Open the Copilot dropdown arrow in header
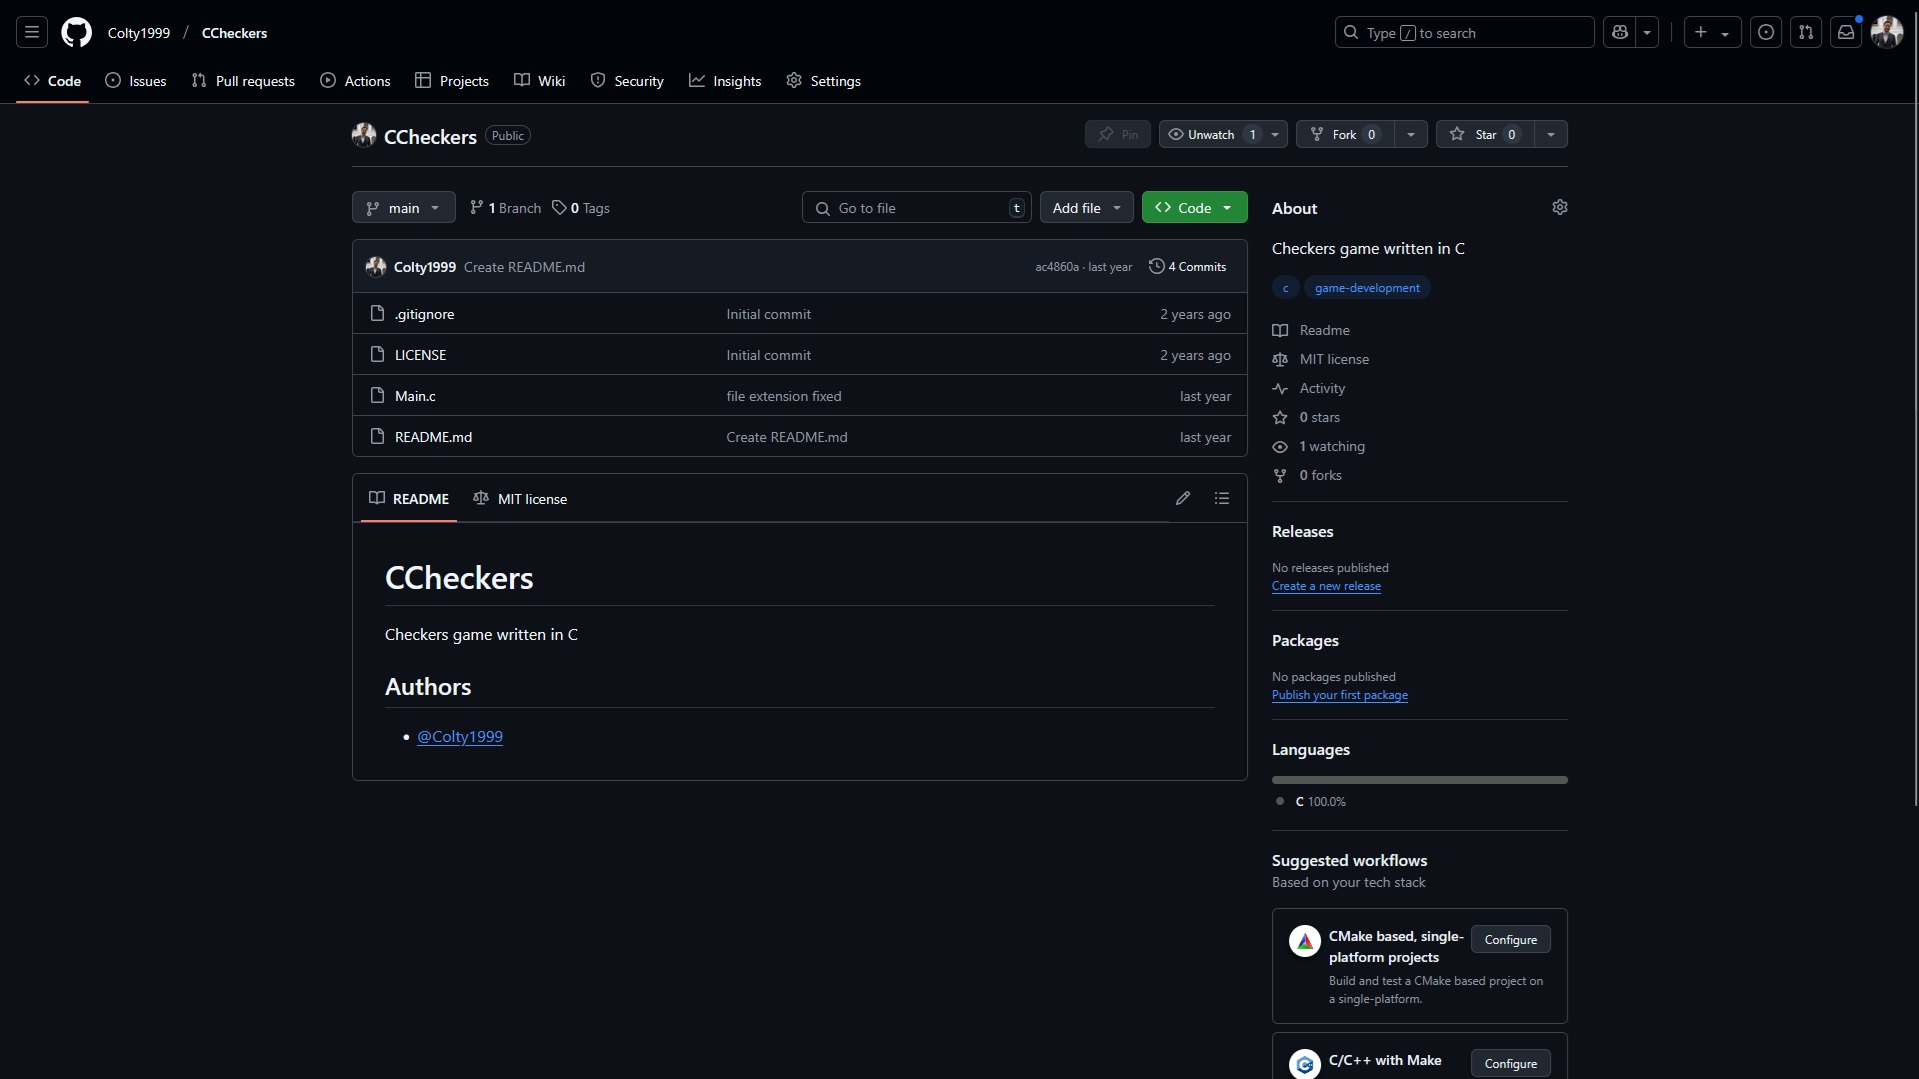Viewport: 1919px width, 1079px height. tap(1647, 32)
